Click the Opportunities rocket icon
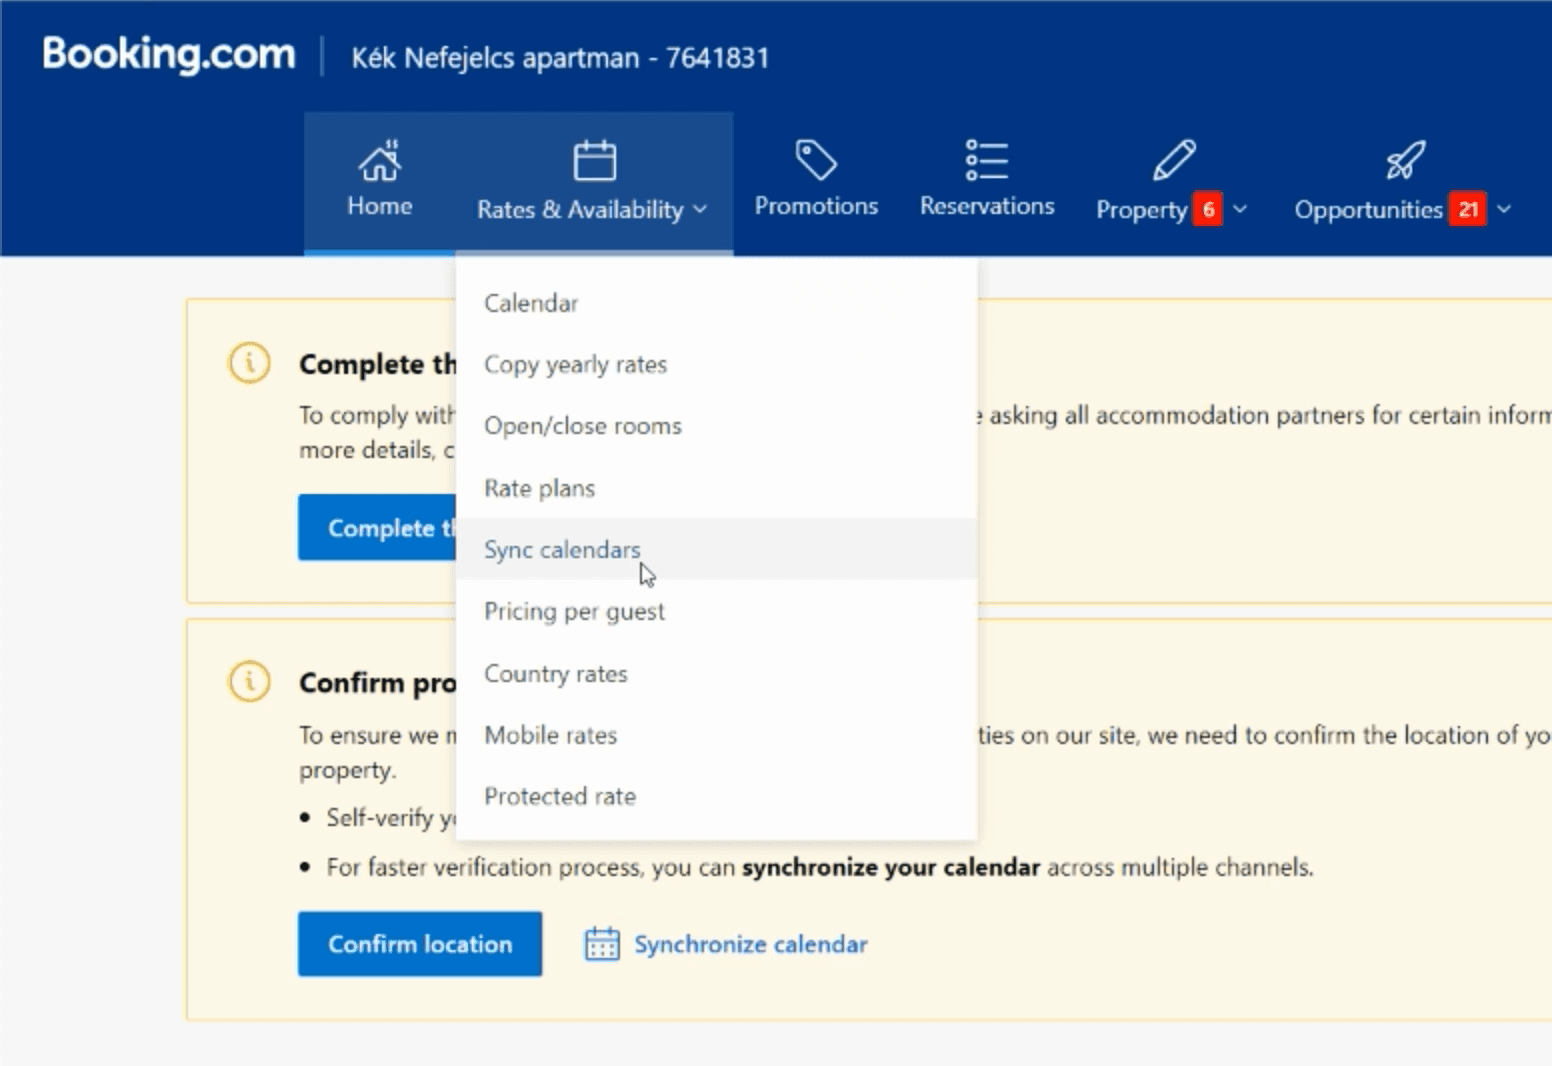The height and width of the screenshot is (1066, 1552). coord(1405,160)
